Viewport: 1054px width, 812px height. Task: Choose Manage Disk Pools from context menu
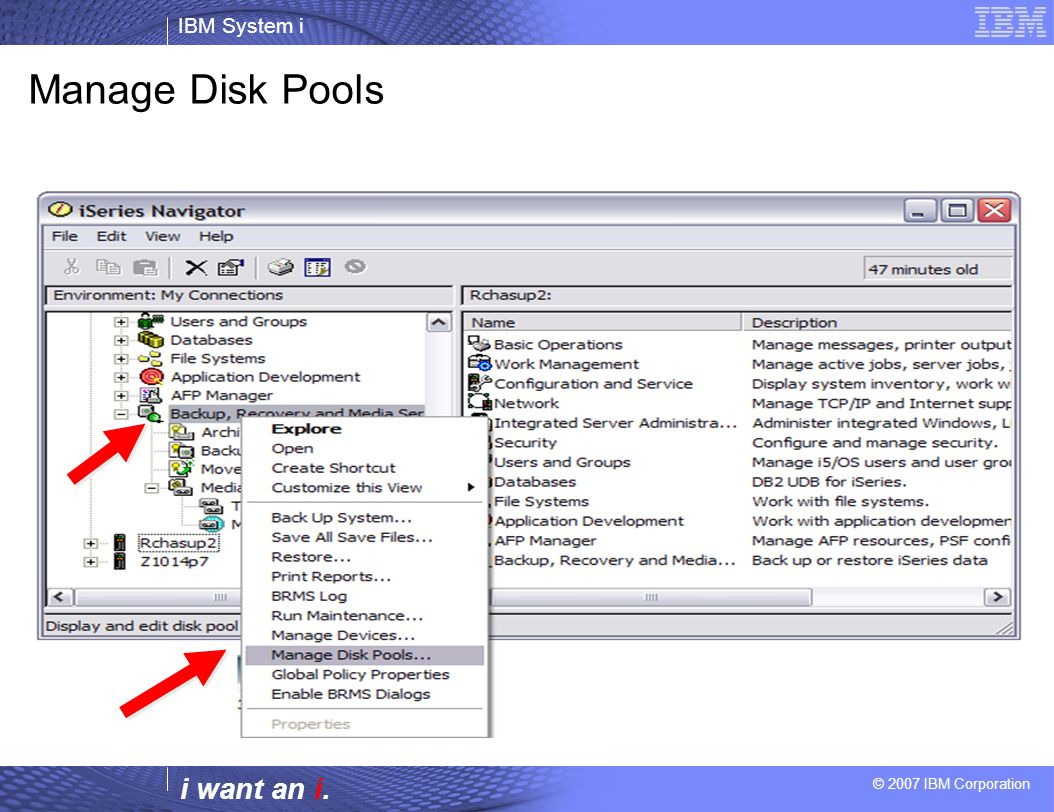pos(364,655)
